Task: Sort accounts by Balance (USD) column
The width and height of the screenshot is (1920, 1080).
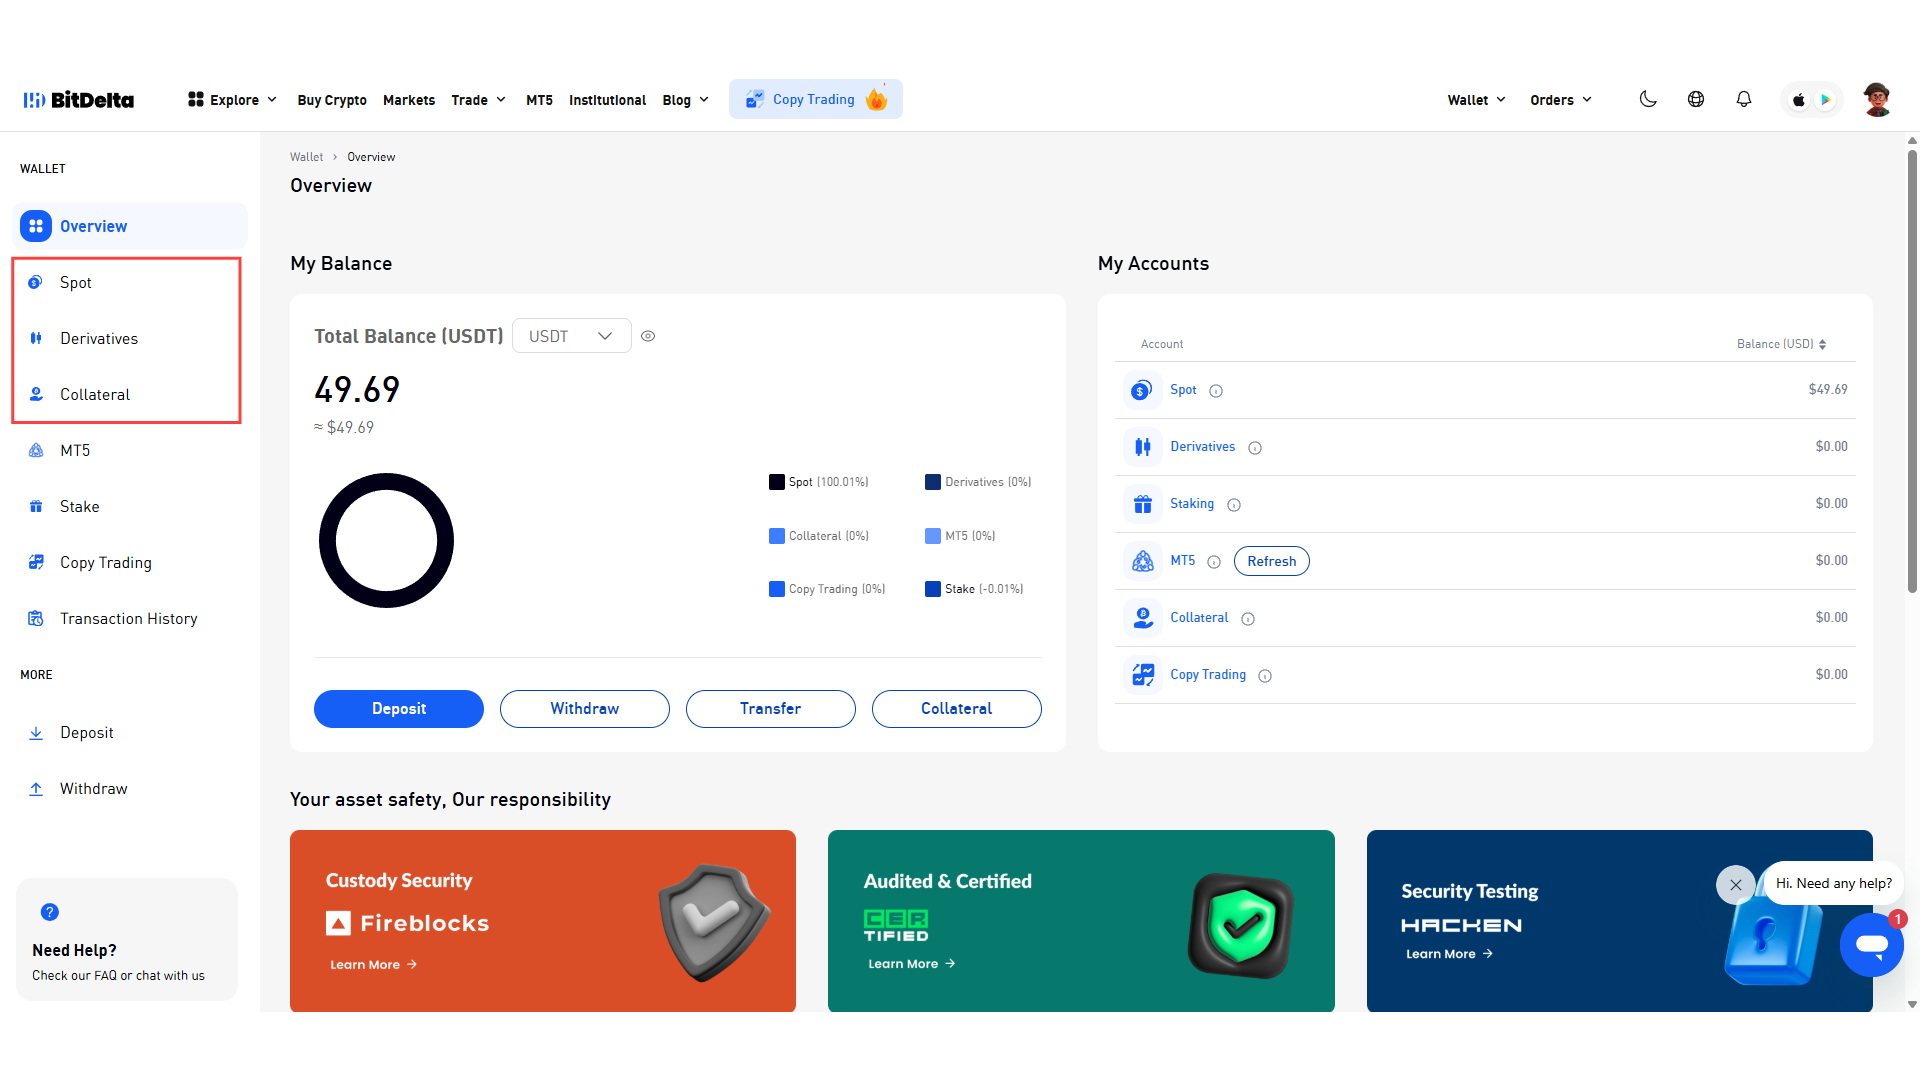Action: click(x=1781, y=344)
